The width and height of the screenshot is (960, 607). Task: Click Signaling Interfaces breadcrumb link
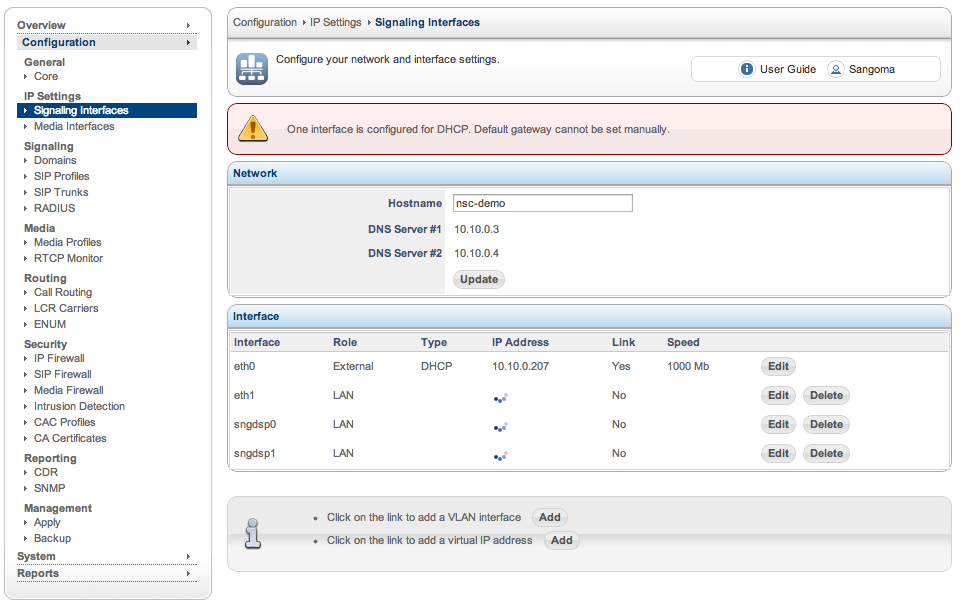pos(427,22)
